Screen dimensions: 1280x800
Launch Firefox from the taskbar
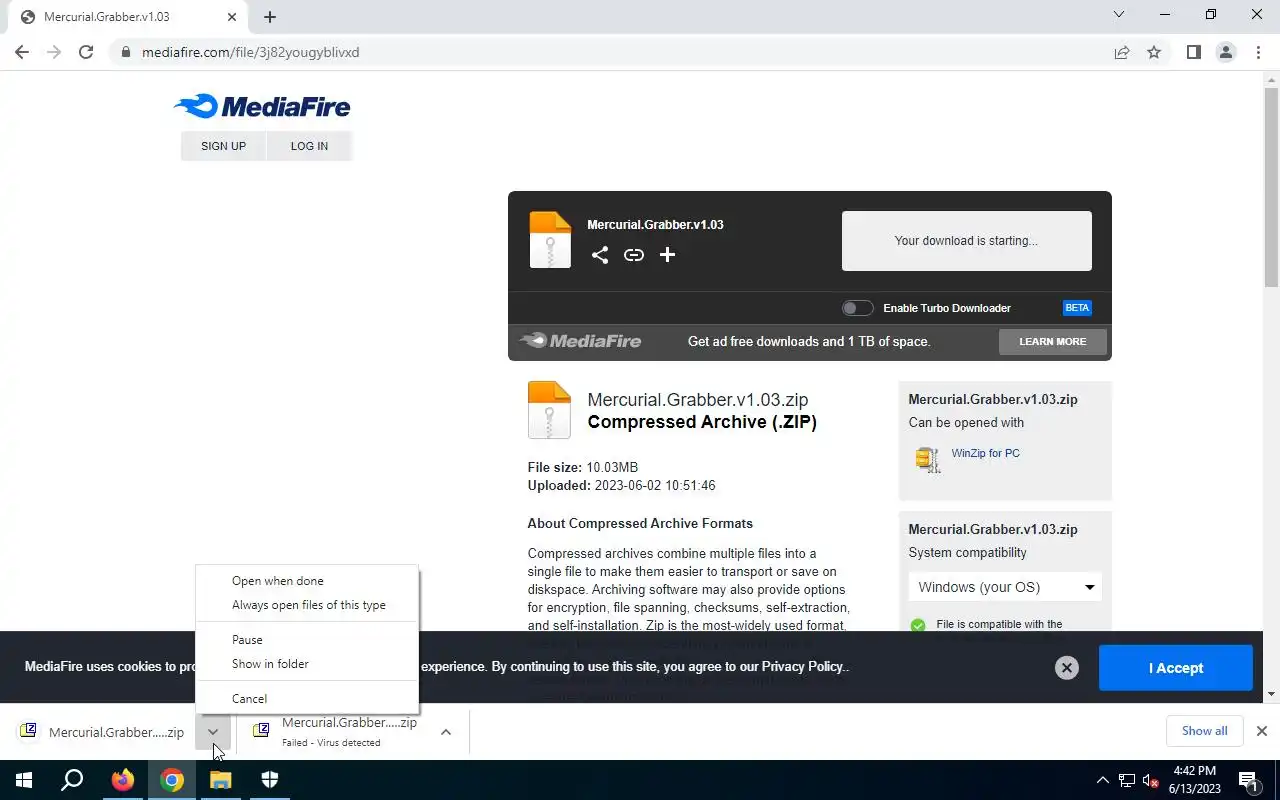[x=123, y=780]
